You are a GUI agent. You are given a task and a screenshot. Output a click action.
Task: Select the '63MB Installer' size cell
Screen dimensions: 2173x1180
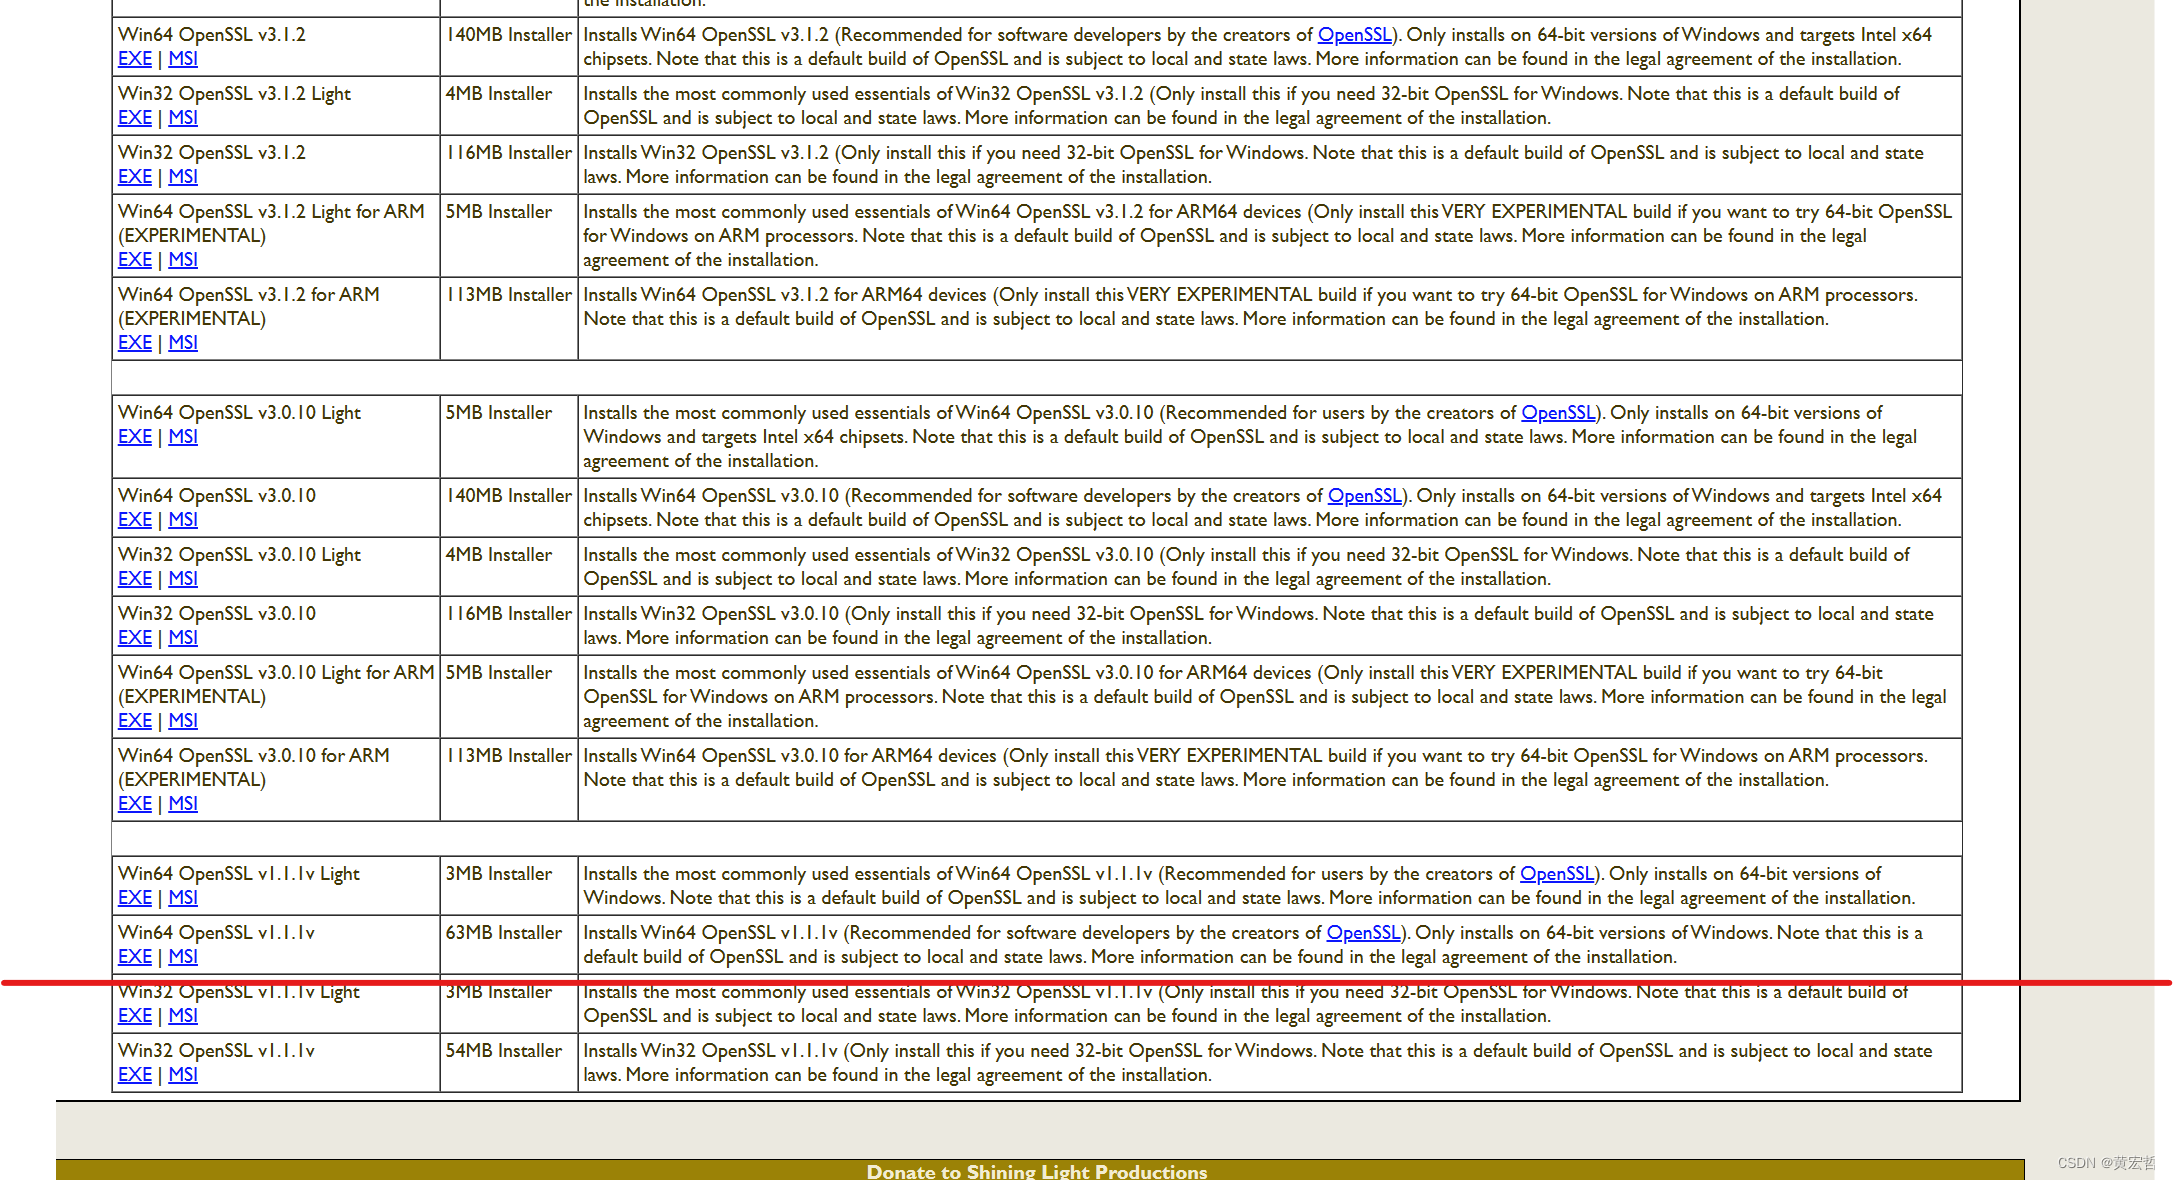pos(509,945)
